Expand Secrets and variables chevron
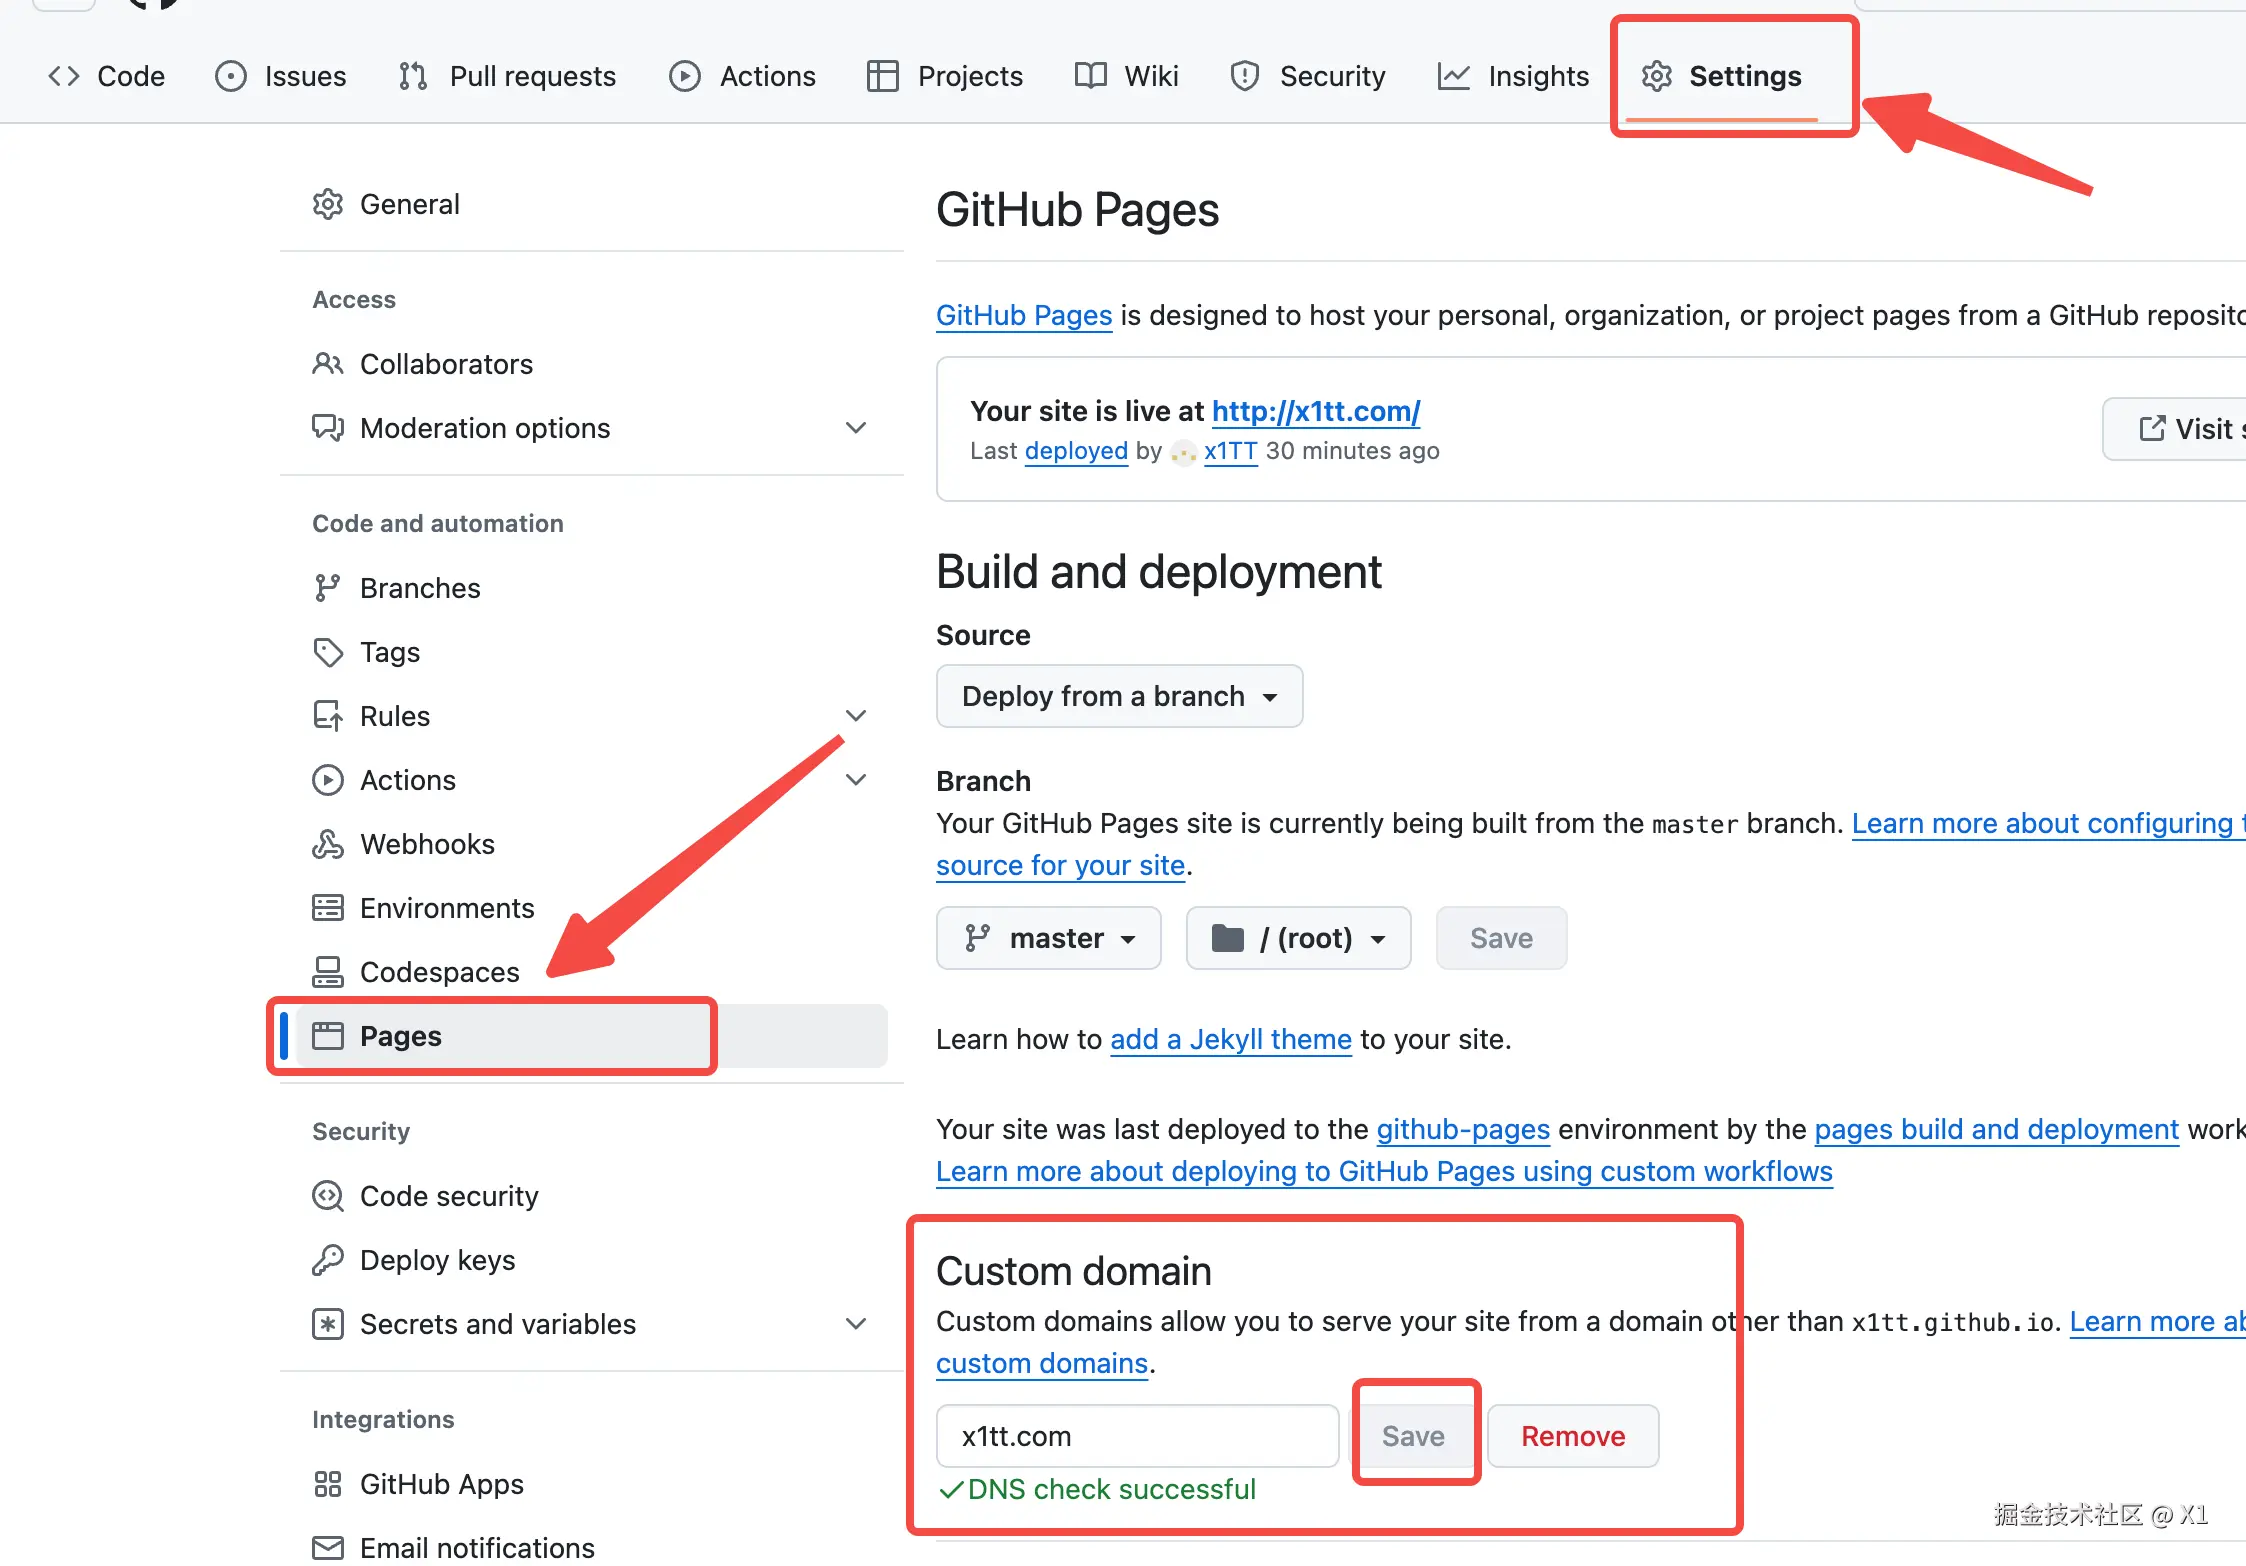Viewport: 2246px width, 1566px height. (x=855, y=1324)
